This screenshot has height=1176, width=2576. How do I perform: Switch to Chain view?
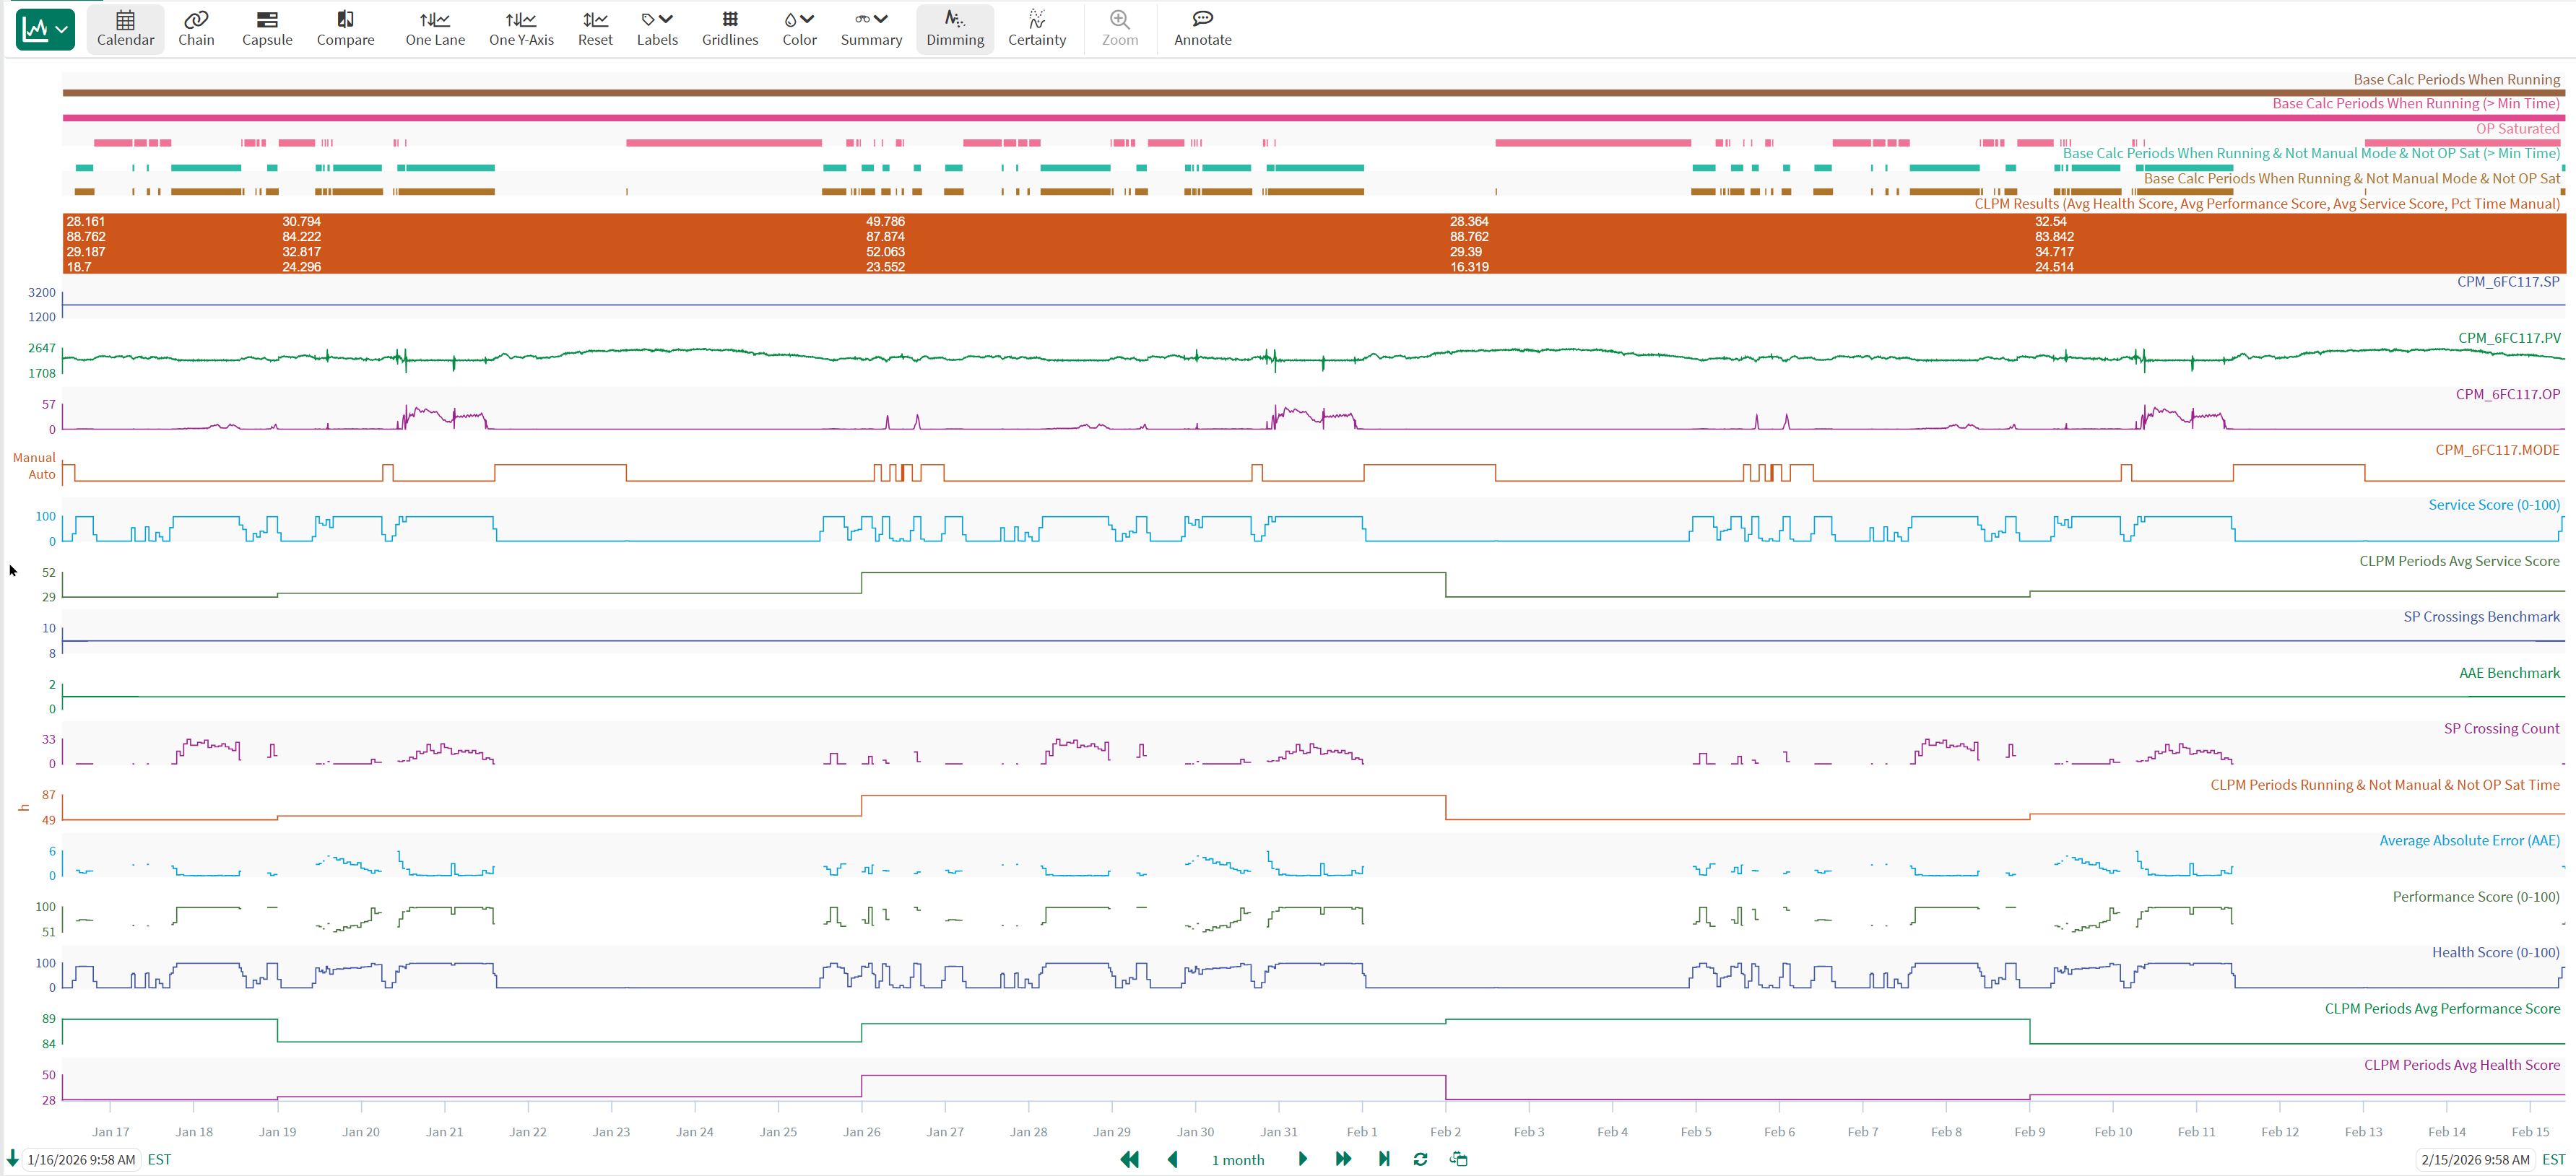[196, 29]
